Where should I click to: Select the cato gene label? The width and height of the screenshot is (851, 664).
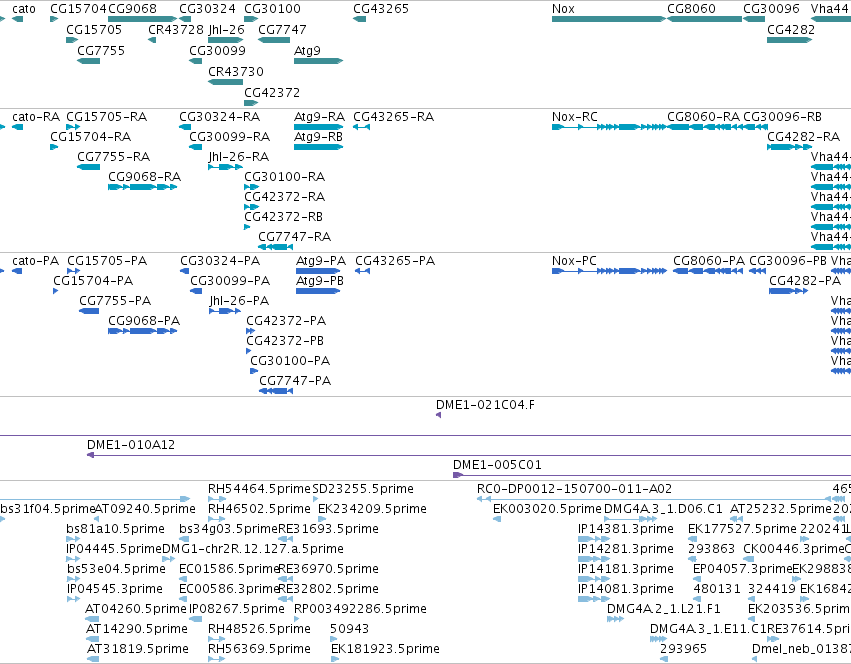(24, 9)
